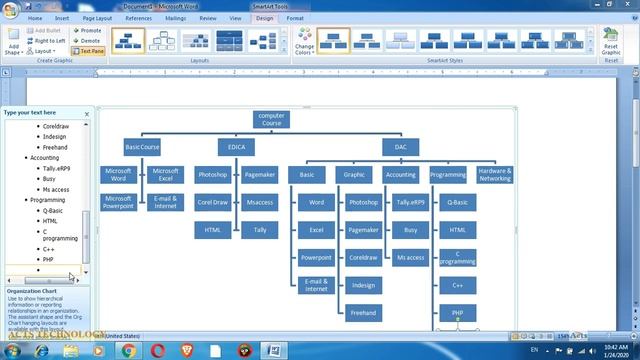Viewport: 640px width, 360px height.
Task: Select the sixth SmartArt style thumbnail
Action: [502, 41]
